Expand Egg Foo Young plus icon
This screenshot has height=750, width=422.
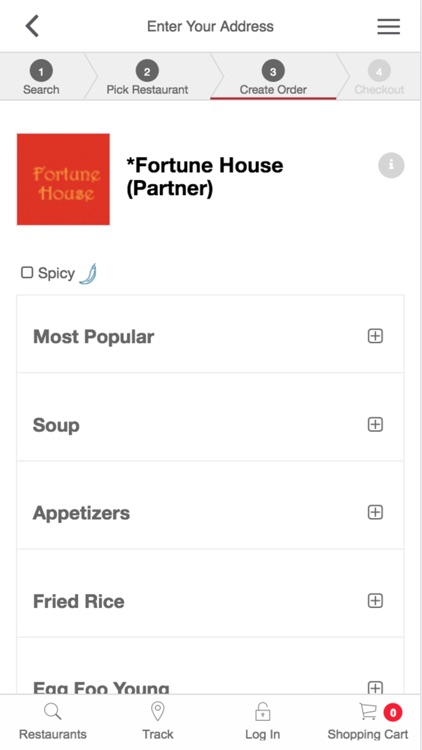pos(375,687)
